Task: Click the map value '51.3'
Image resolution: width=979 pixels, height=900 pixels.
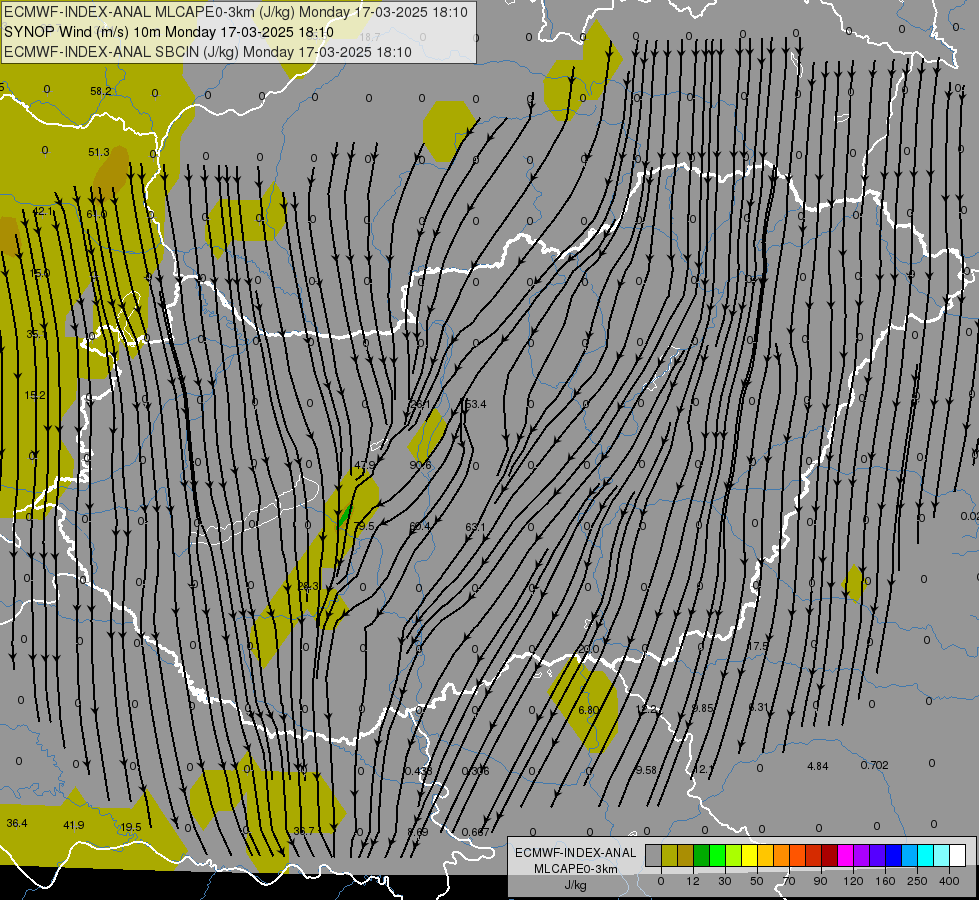Action: click(99, 152)
